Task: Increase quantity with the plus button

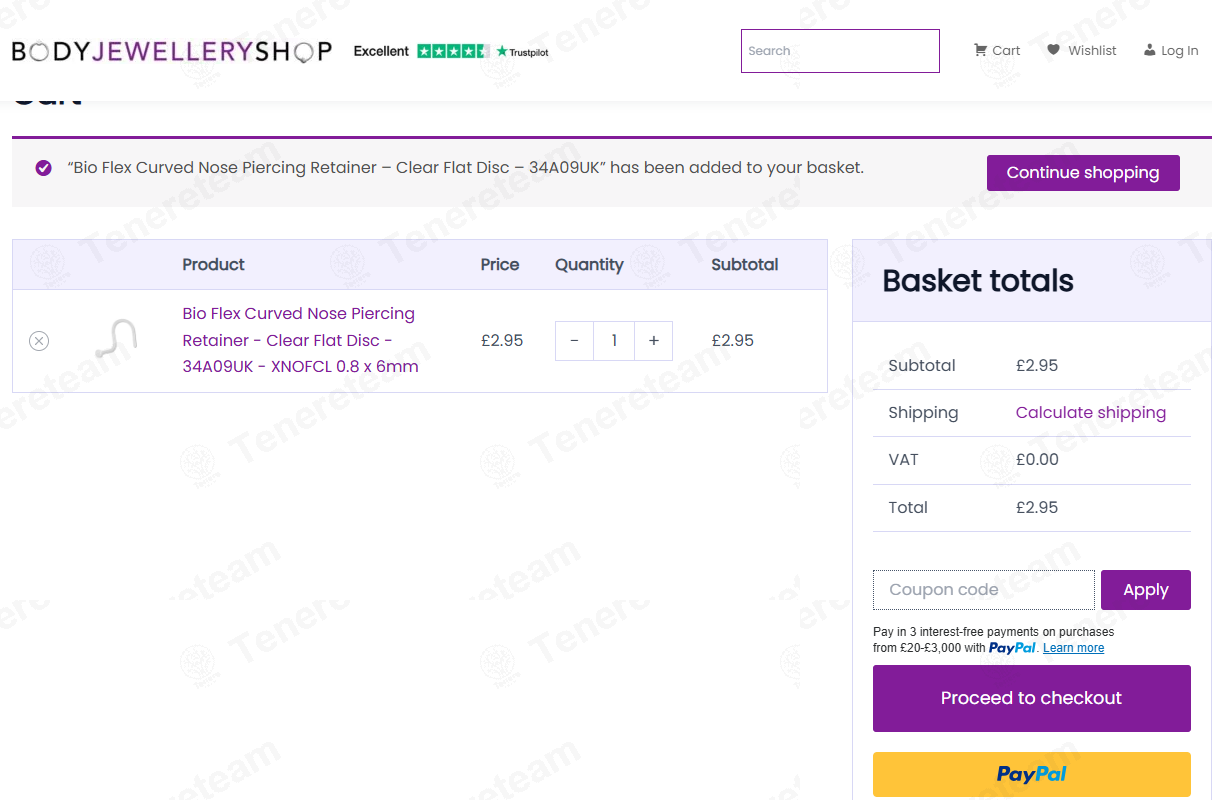Action: pyautogui.click(x=653, y=341)
